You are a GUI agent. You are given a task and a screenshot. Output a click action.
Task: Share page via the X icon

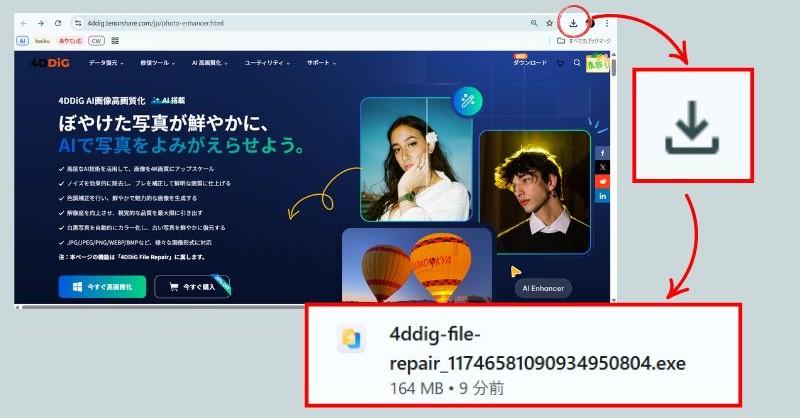click(x=603, y=167)
